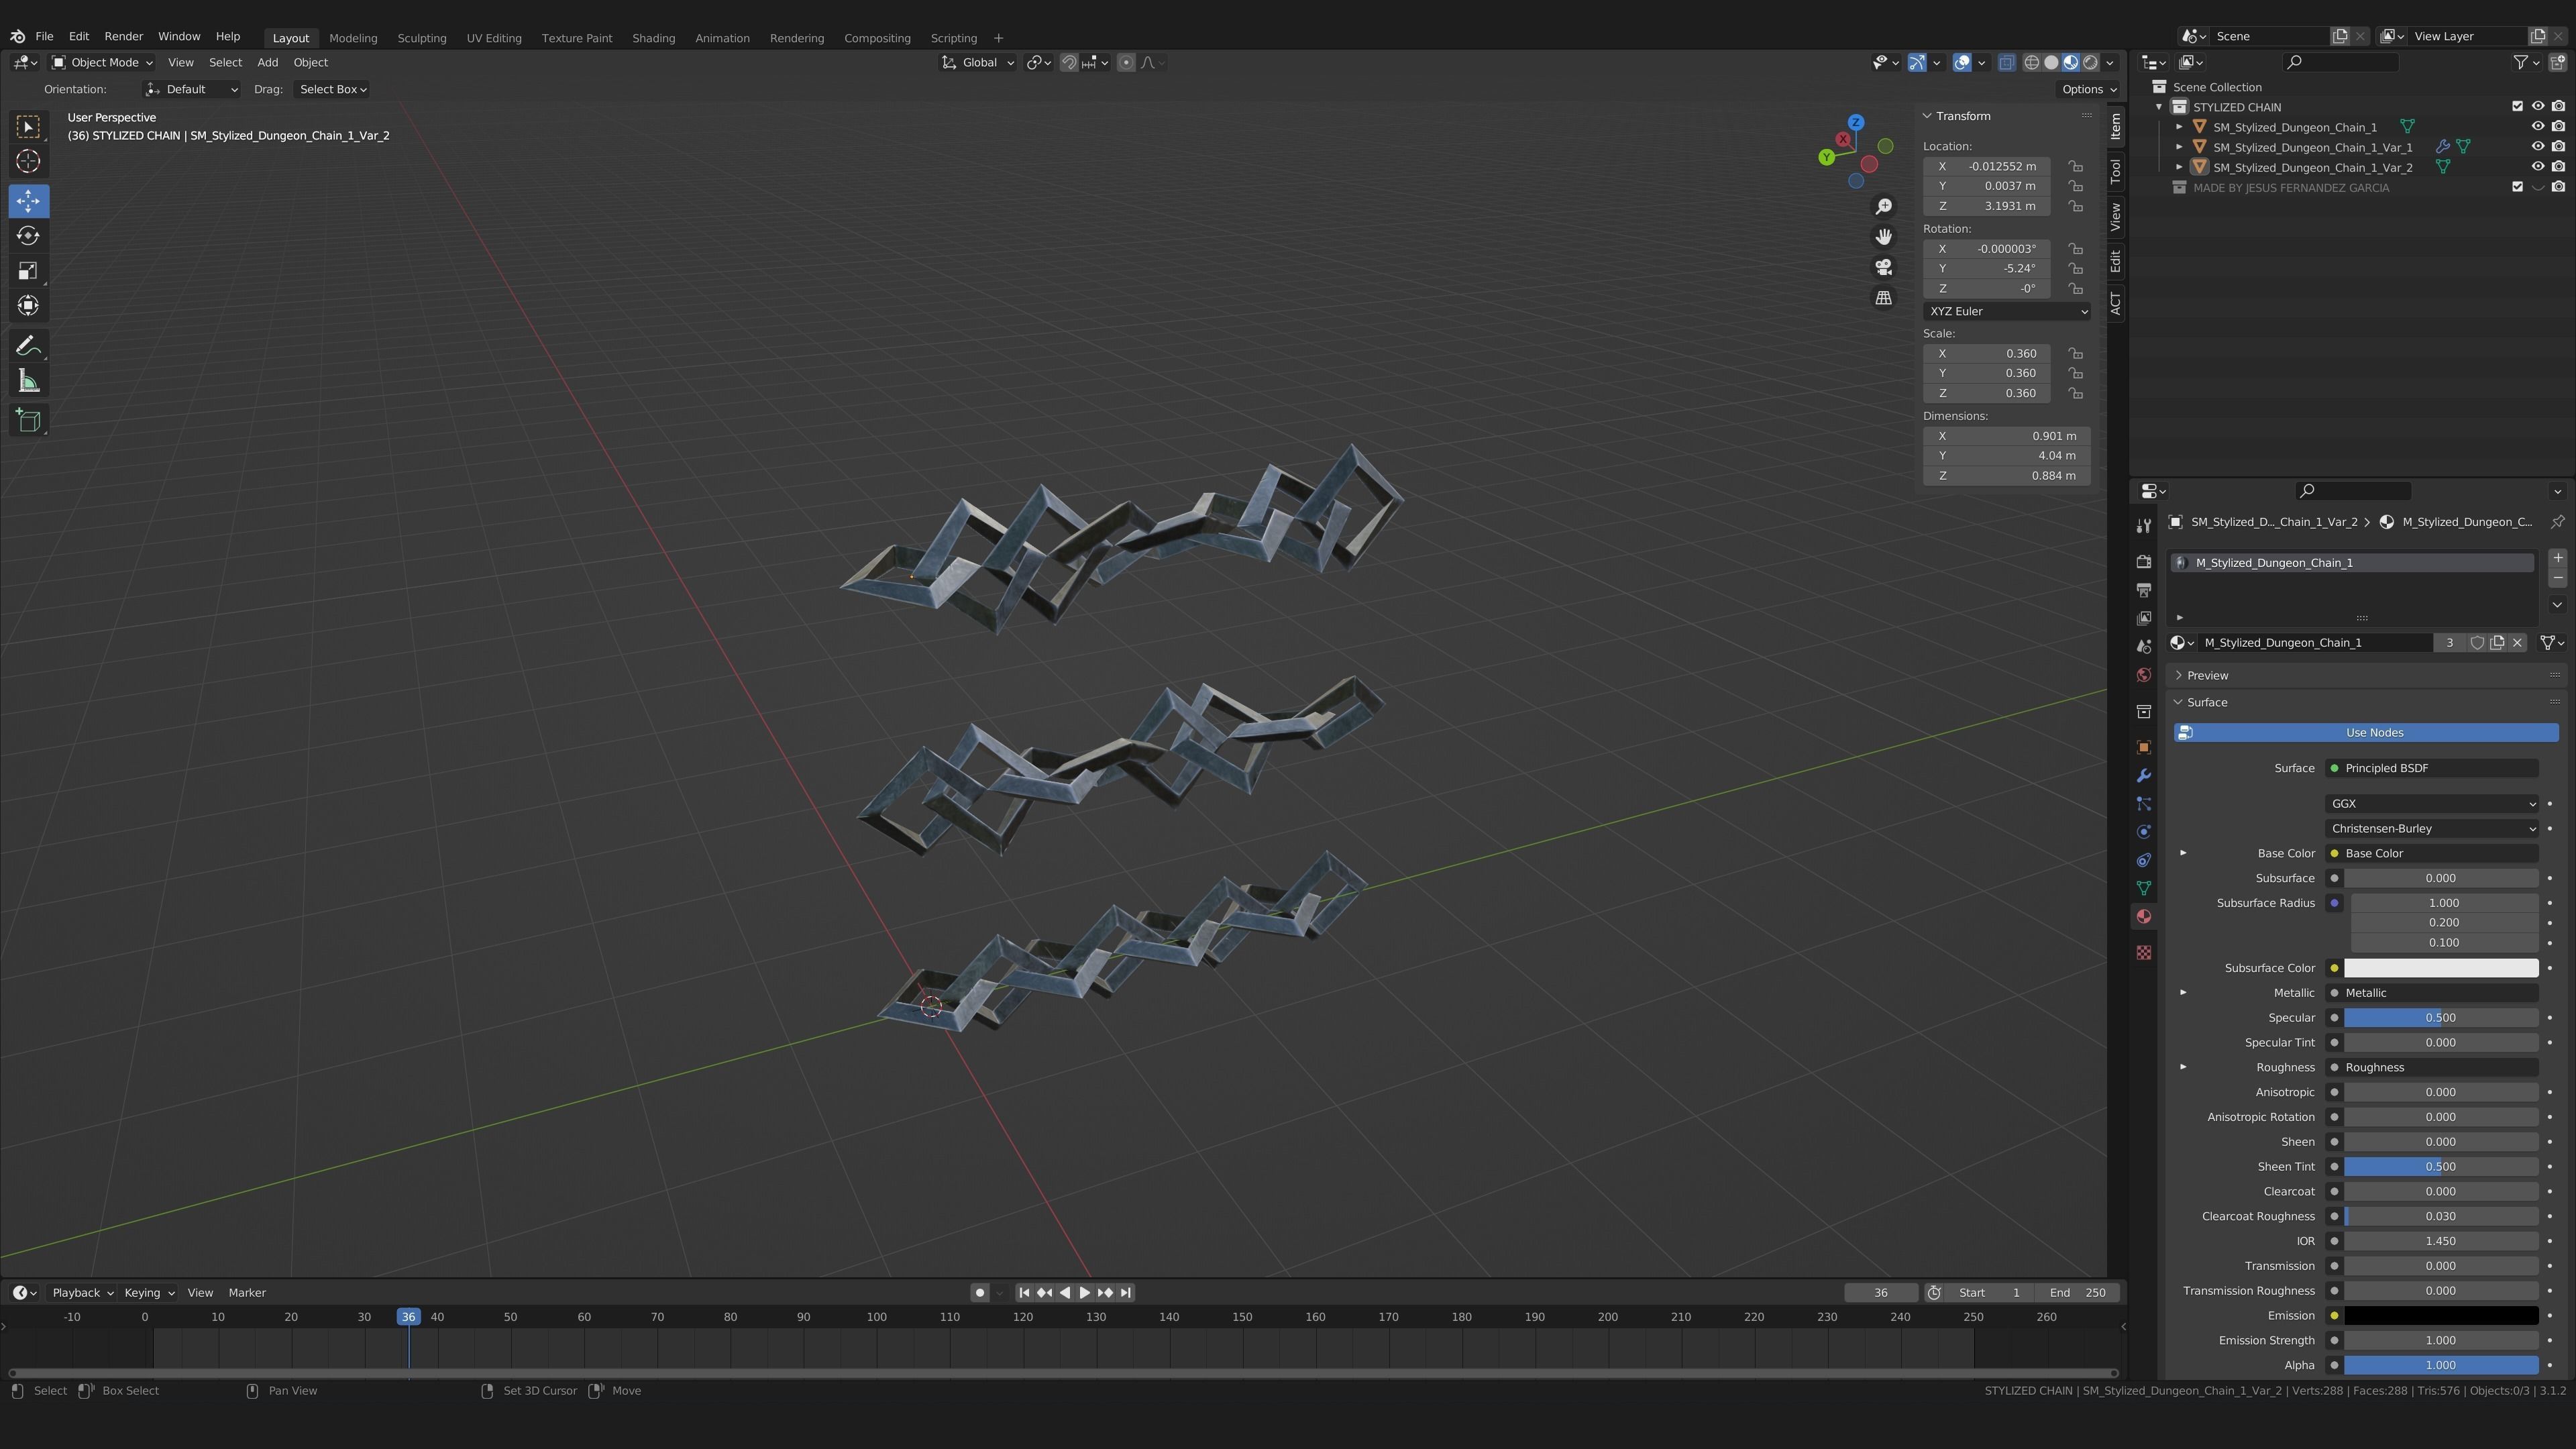The width and height of the screenshot is (2576, 1449).
Task: Select the Measure tool
Action: [28, 381]
